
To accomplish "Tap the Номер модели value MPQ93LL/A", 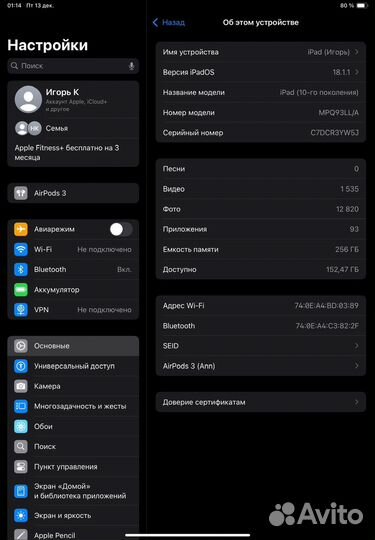I will [338, 113].
